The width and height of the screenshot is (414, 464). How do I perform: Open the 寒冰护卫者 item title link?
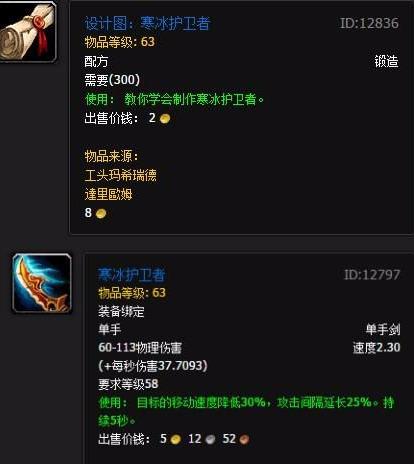(132, 275)
